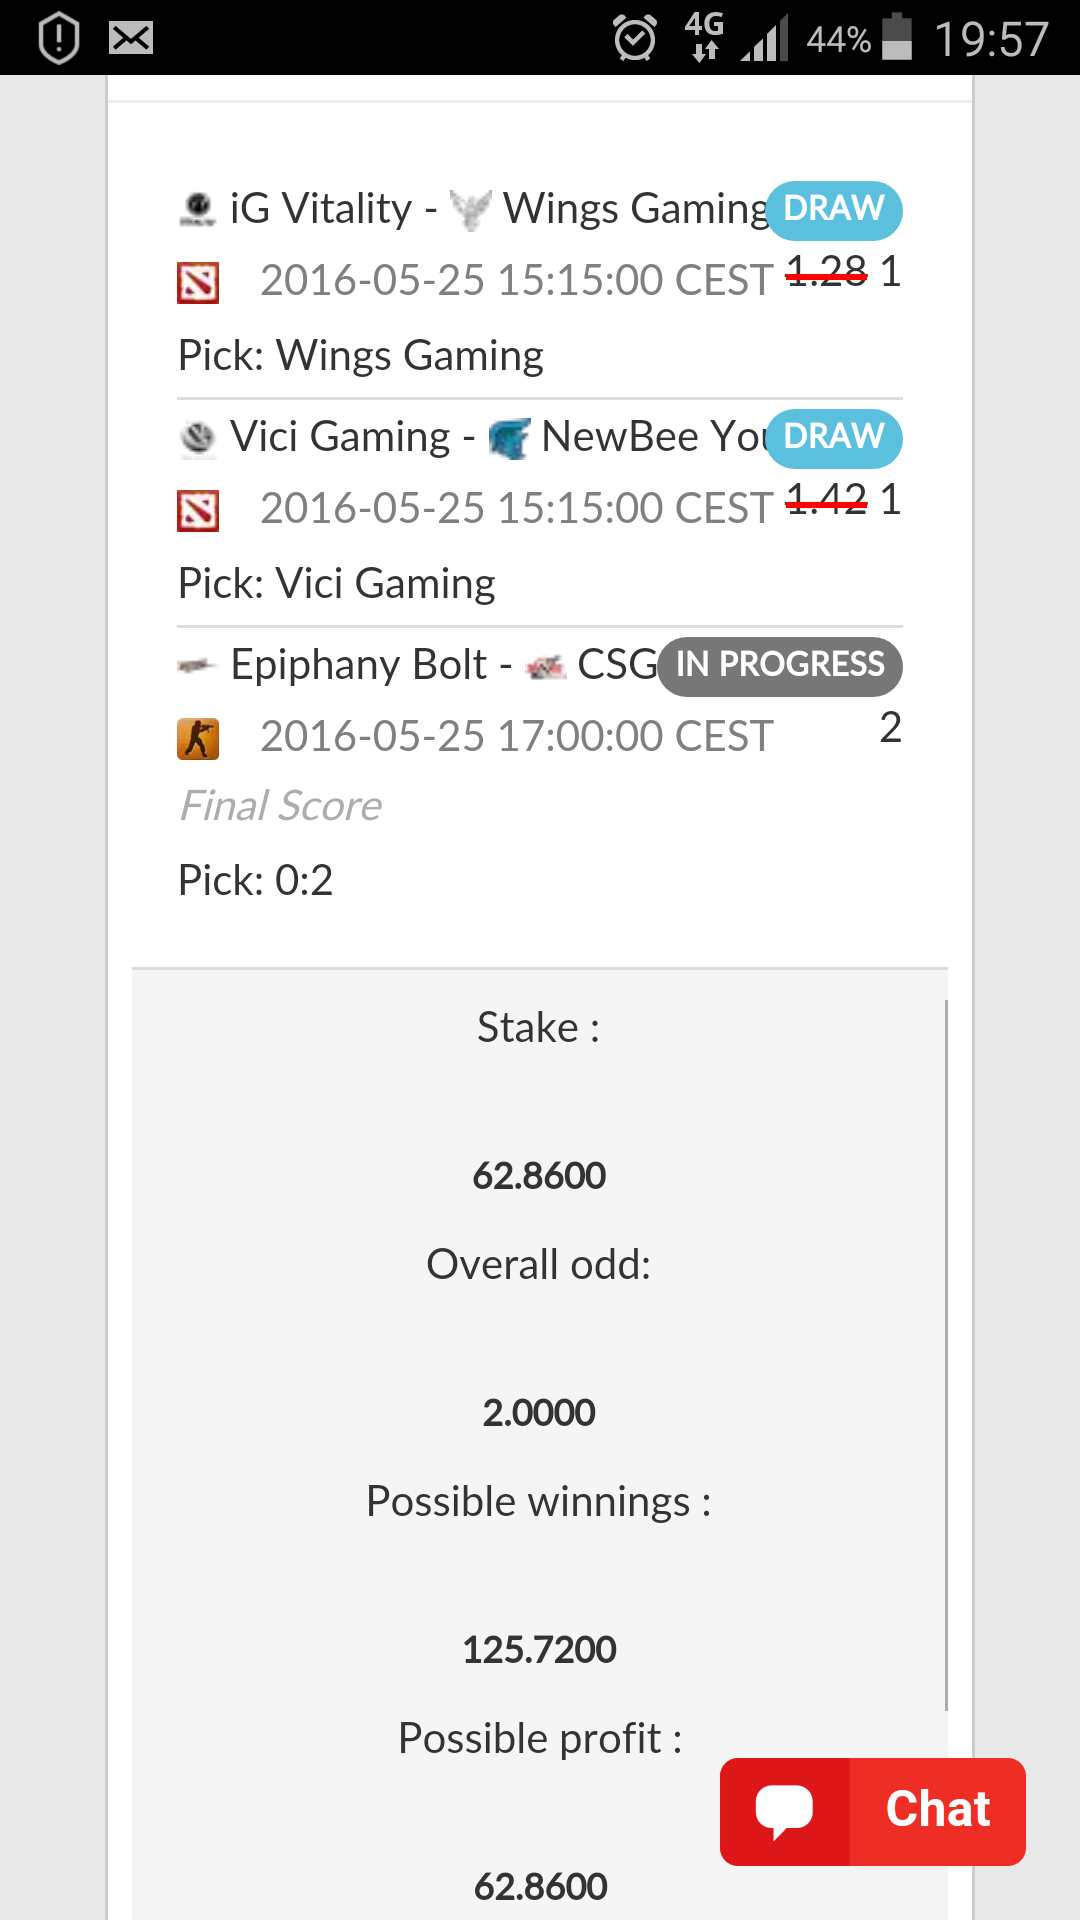Tap the Dota 2 icon beside the iG Vitality match

coord(198,283)
